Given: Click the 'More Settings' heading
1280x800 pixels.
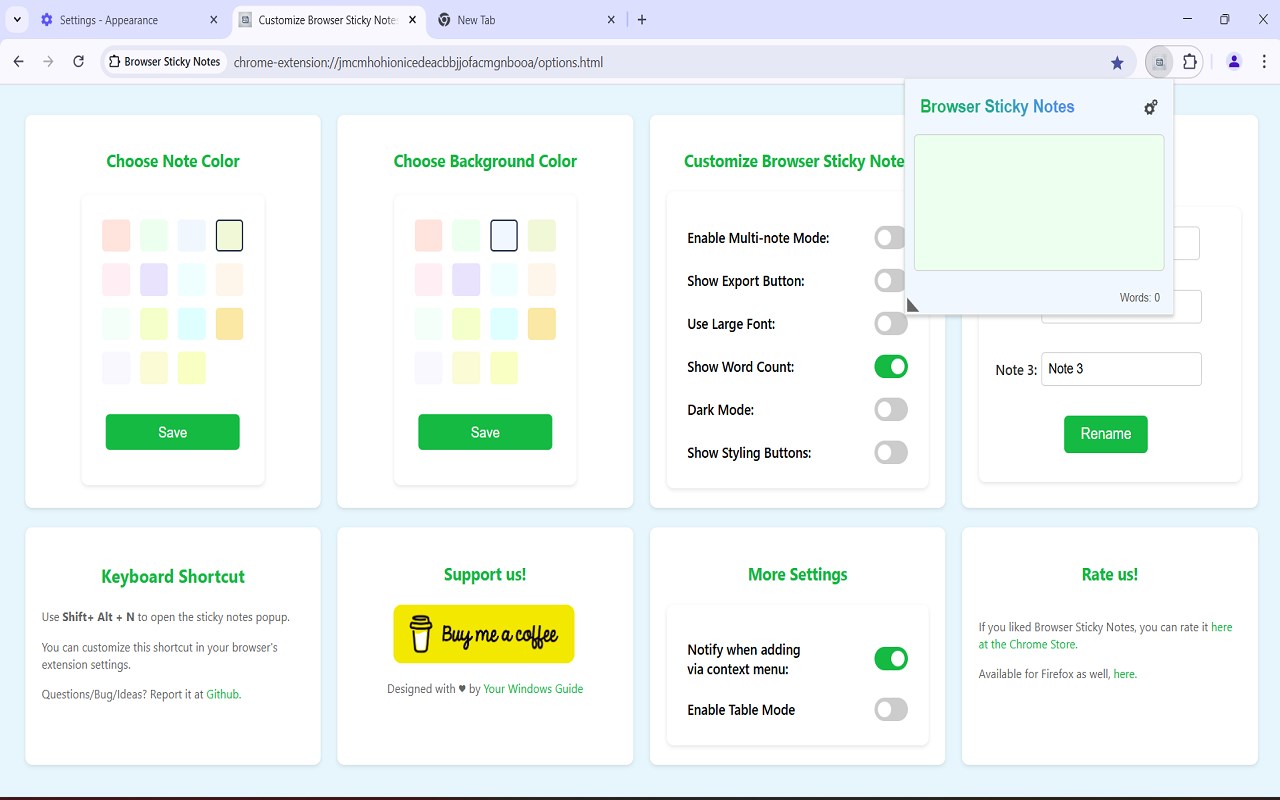Looking at the screenshot, I should [x=798, y=575].
